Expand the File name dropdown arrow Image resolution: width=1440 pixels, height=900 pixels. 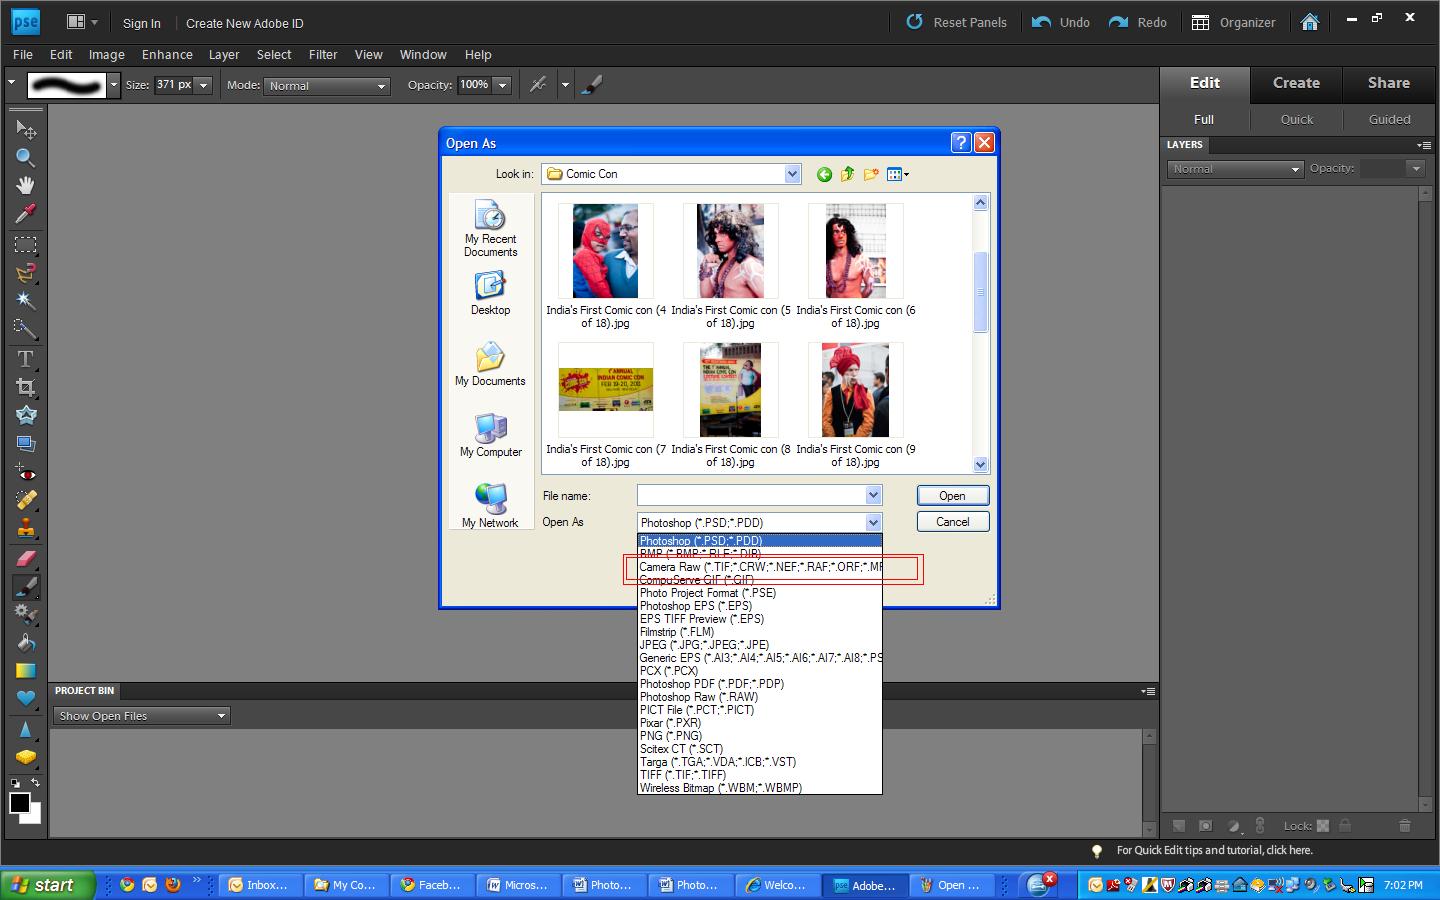873,495
